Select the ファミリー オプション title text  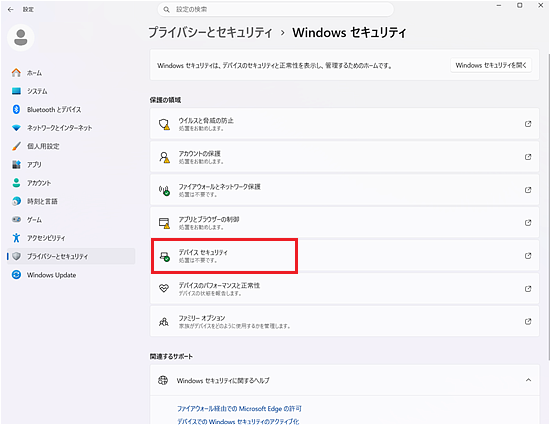202,318
